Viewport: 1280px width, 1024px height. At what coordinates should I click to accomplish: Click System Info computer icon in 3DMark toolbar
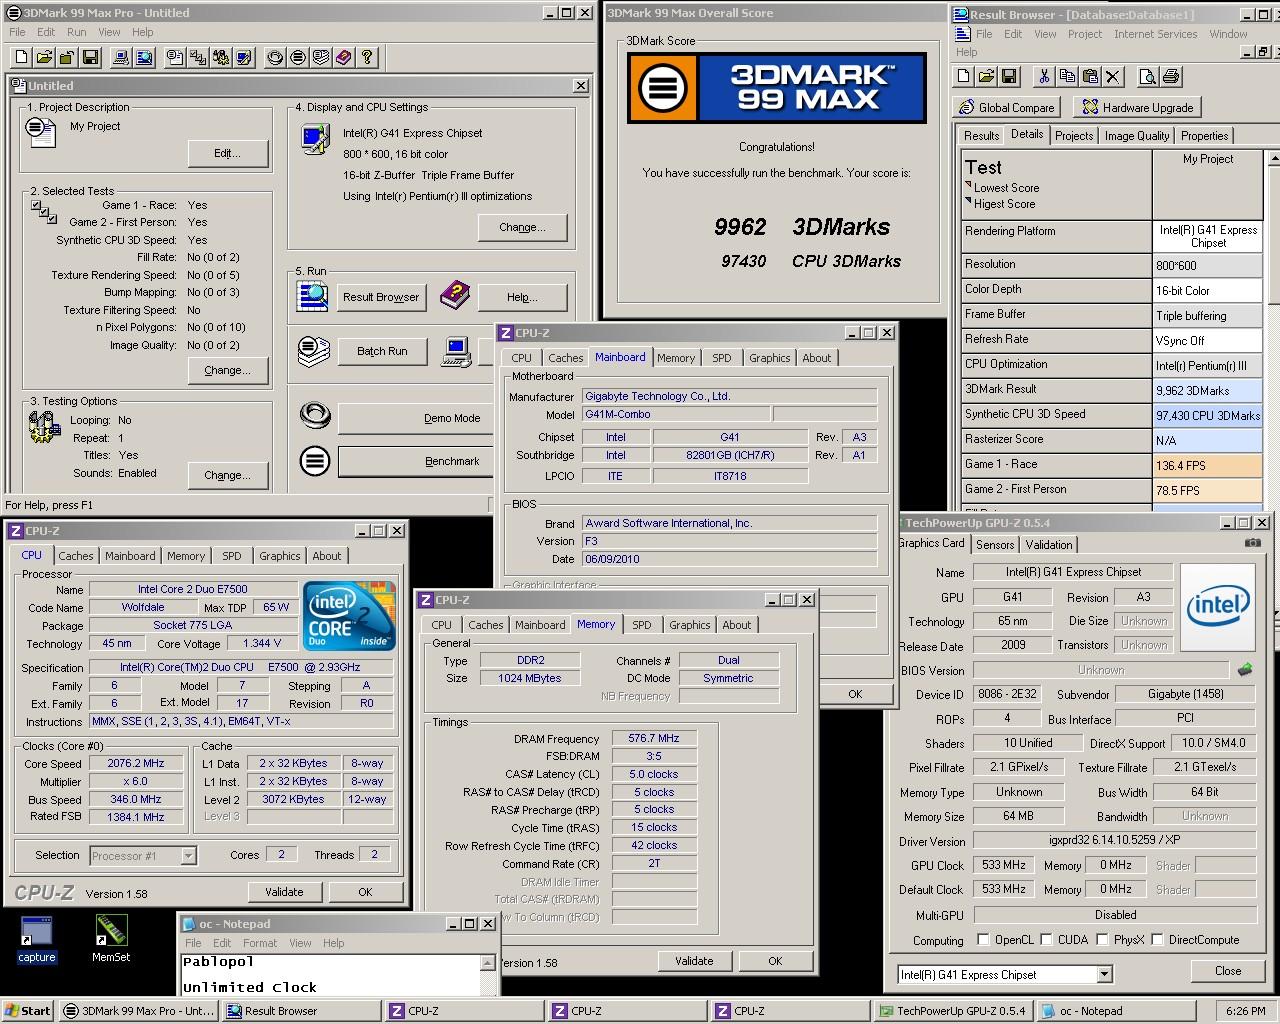[122, 57]
